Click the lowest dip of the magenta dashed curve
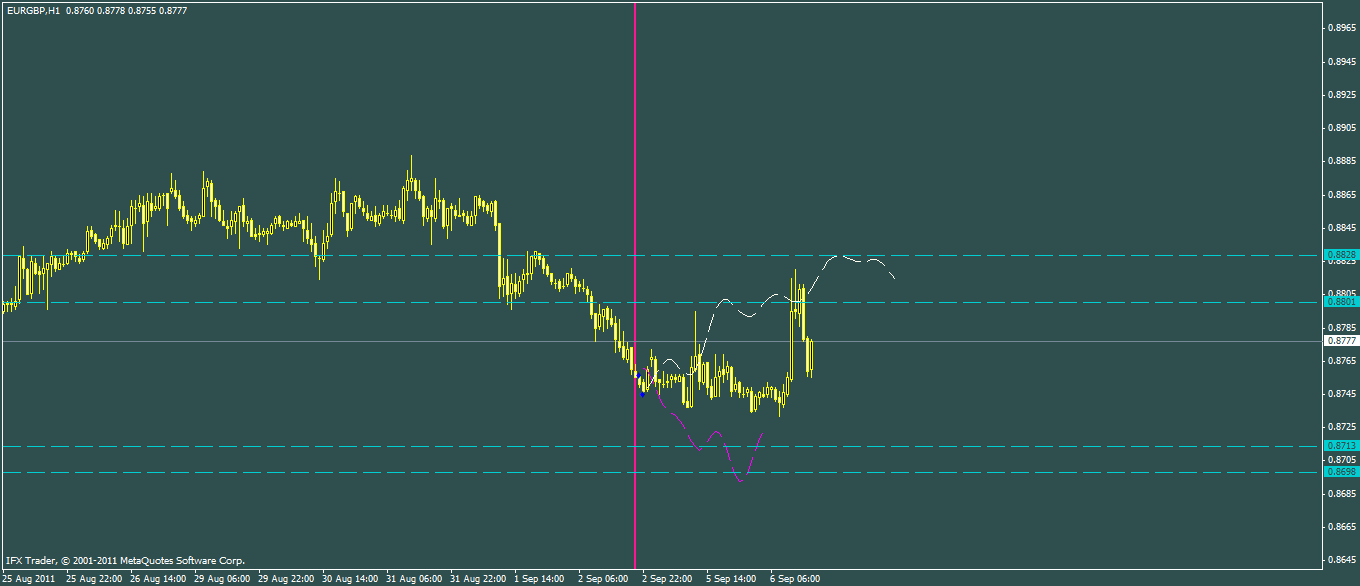The height and width of the screenshot is (586, 1360). coord(740,482)
